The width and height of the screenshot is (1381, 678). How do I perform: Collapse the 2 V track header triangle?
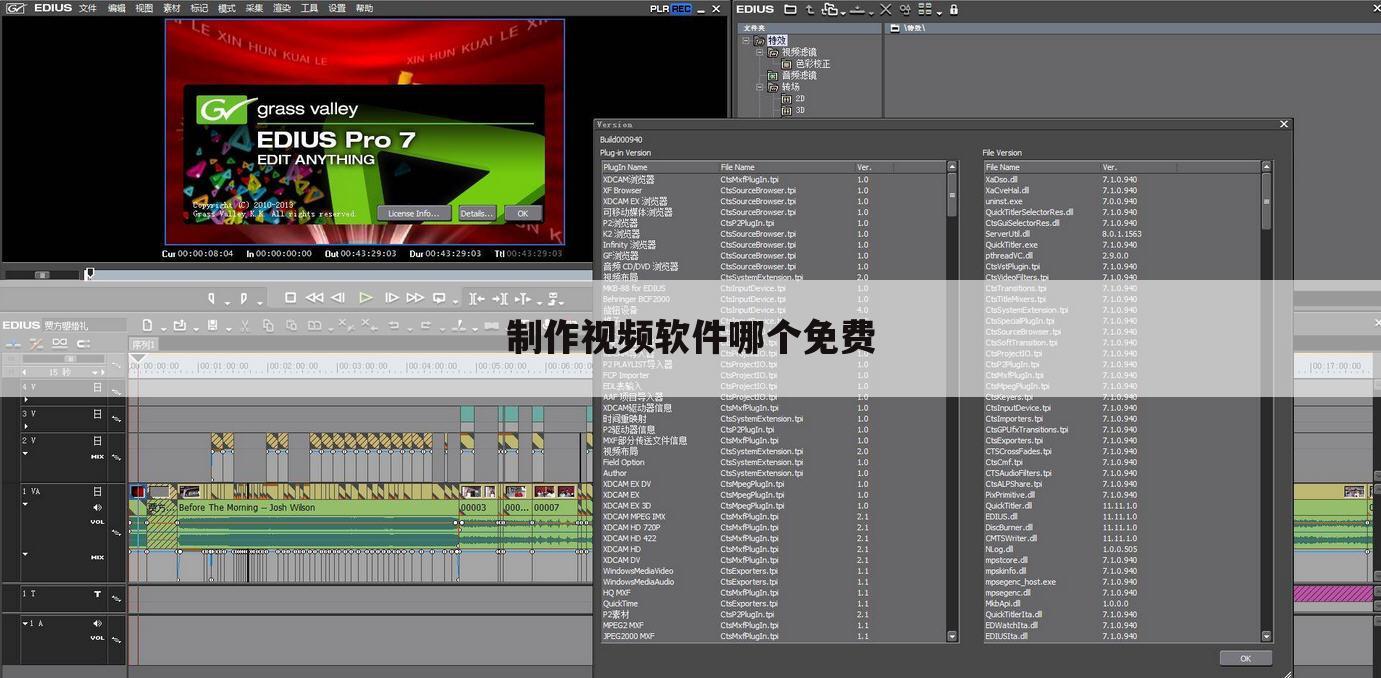(x=26, y=453)
